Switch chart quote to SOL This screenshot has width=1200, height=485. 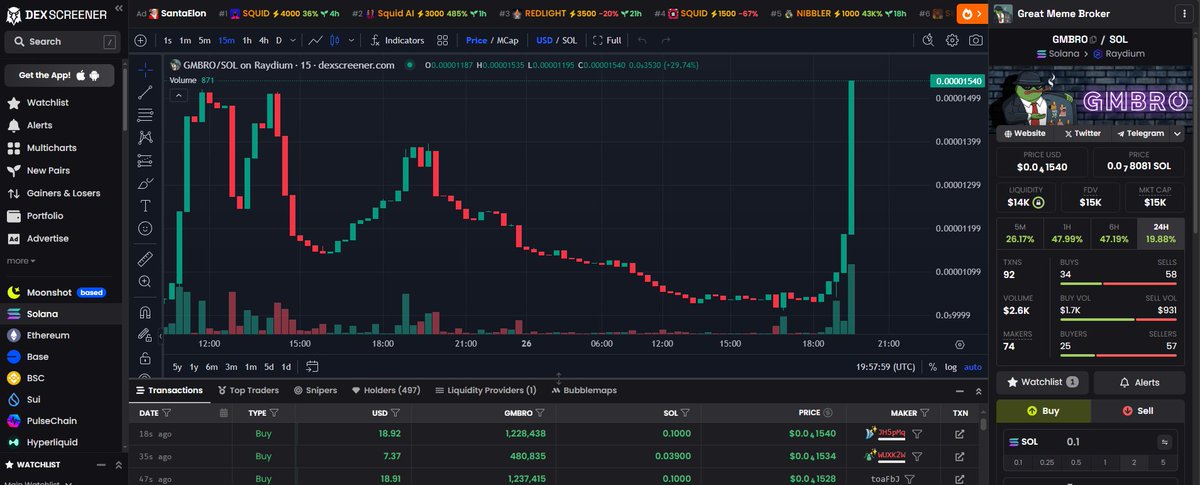[570, 40]
